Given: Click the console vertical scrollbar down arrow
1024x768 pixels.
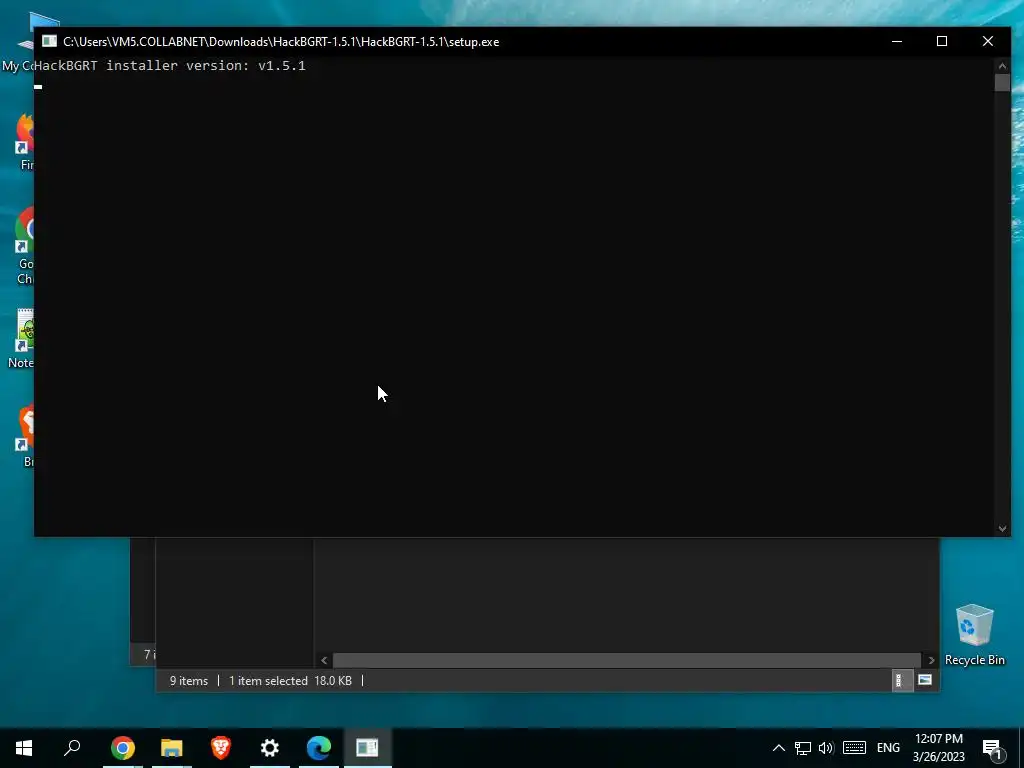Looking at the screenshot, I should click(x=1002, y=528).
